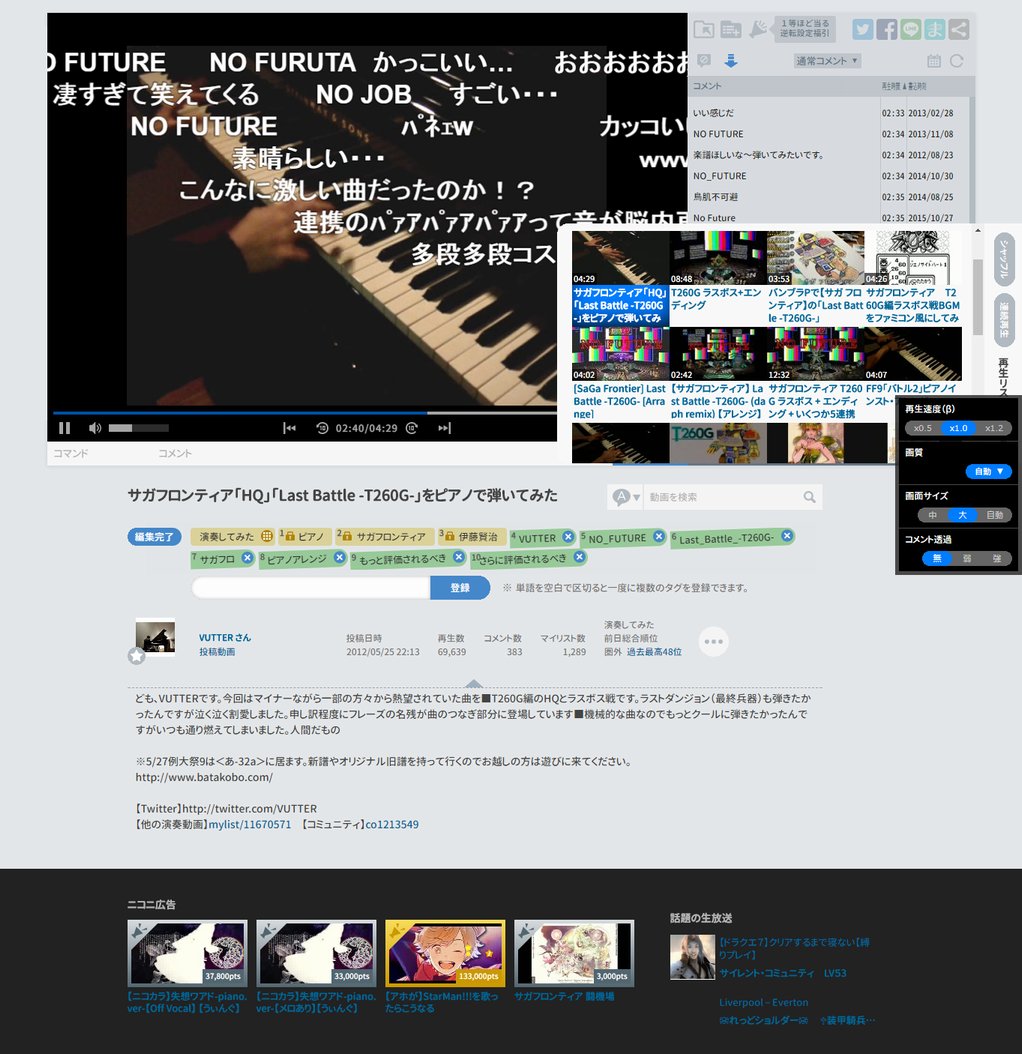Add video to mylist icon
1022x1054 pixels.
pos(731,29)
